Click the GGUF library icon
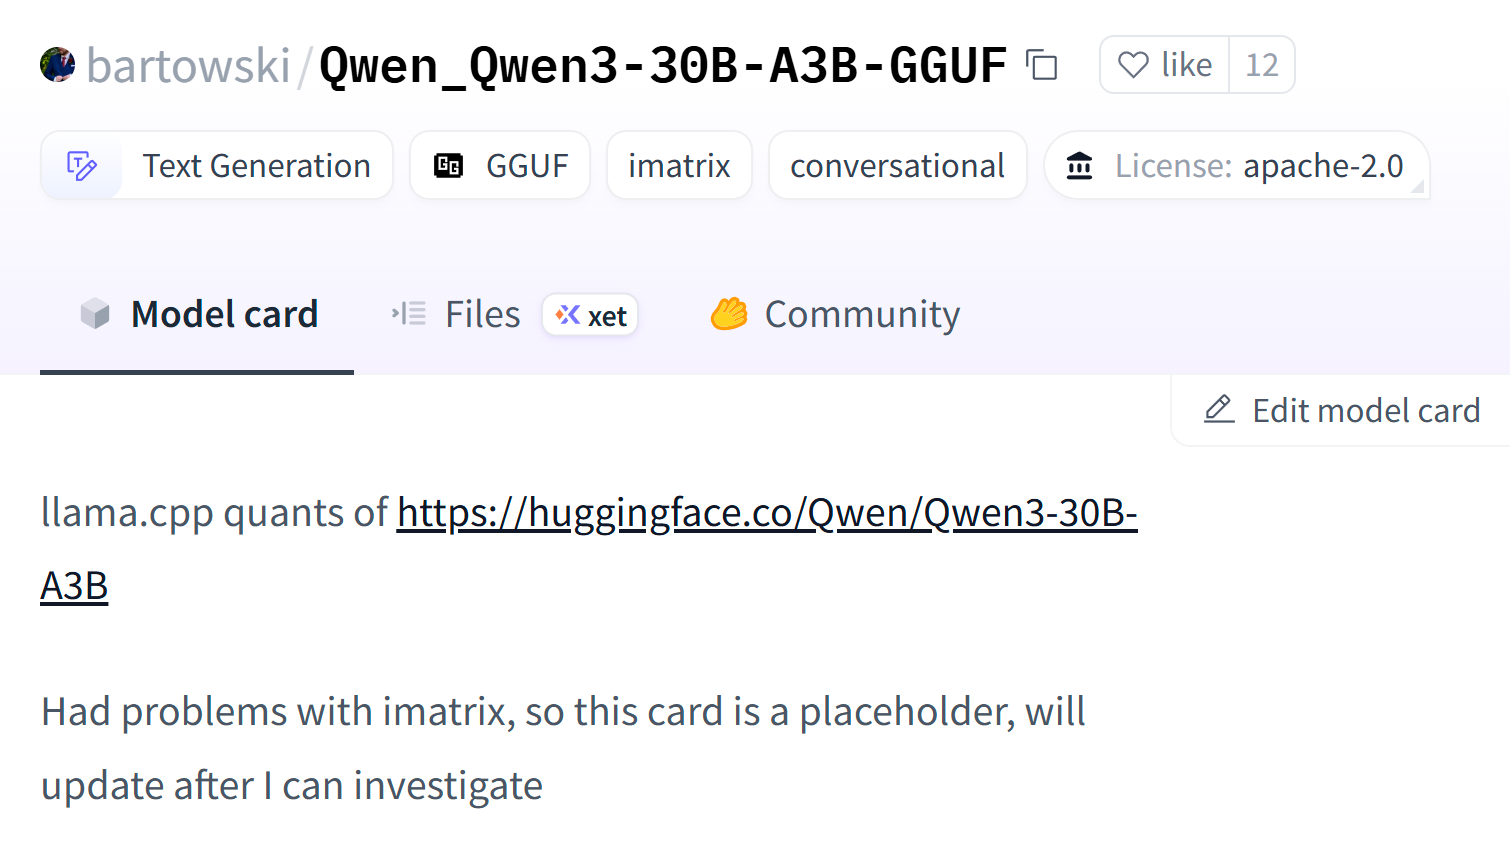 click(448, 165)
